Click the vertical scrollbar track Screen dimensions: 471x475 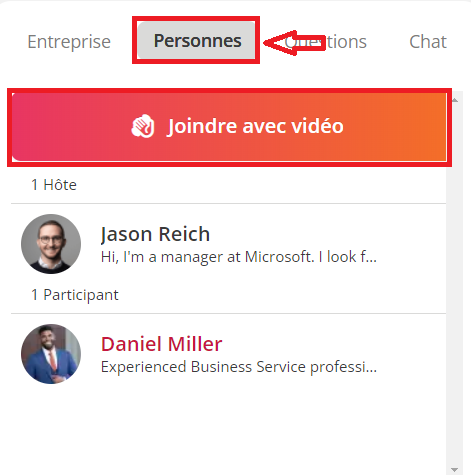tap(454, 283)
